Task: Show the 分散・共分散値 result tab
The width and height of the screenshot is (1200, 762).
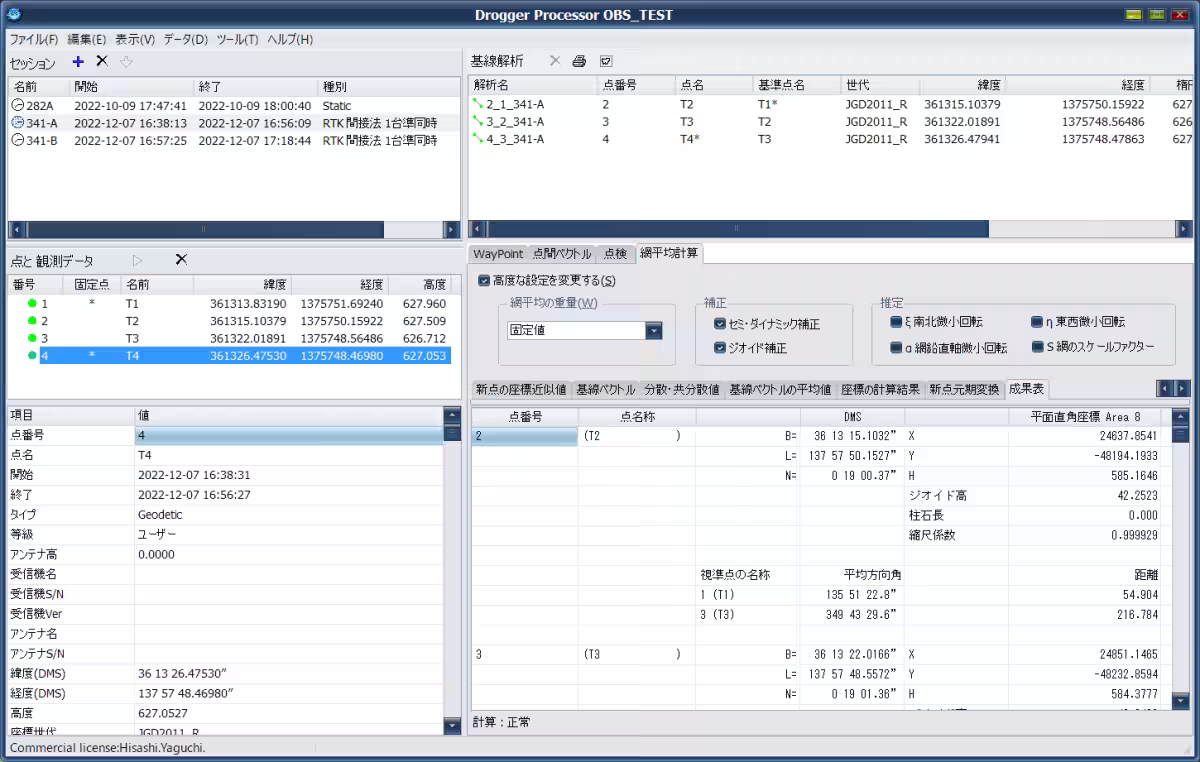Action: tap(682, 389)
